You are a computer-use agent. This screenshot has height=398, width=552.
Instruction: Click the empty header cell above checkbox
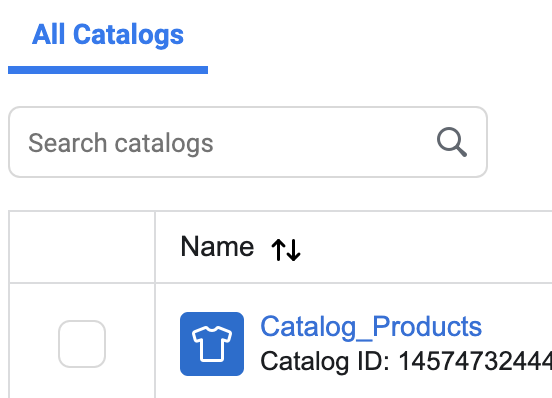82,247
